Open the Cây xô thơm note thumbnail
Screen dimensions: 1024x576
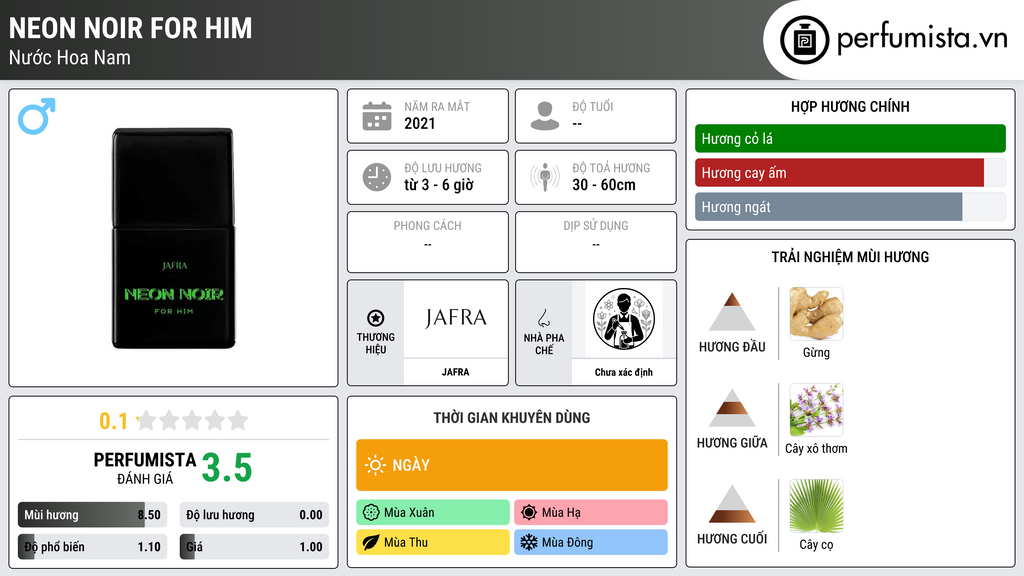(816, 410)
